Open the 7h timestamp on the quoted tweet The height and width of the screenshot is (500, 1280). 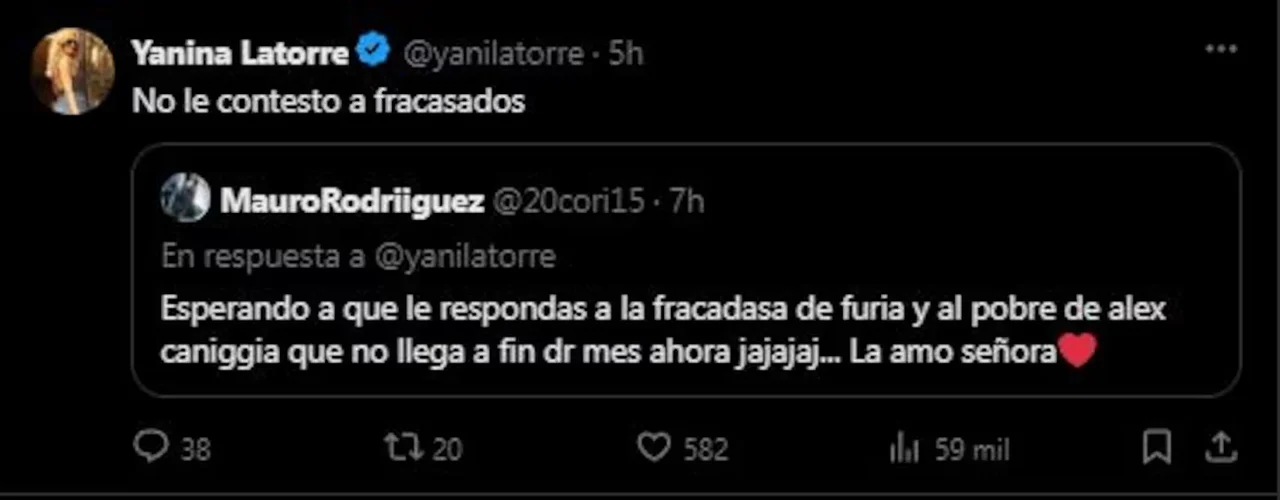[687, 201]
